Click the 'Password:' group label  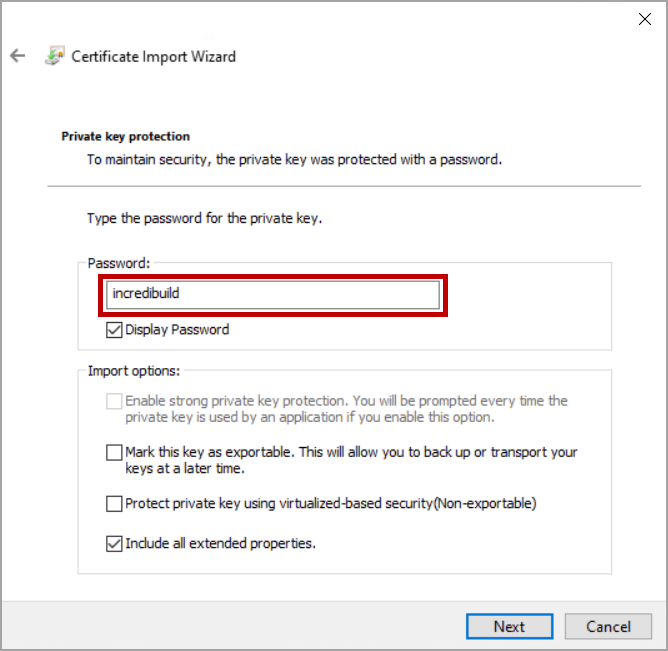pos(119,263)
